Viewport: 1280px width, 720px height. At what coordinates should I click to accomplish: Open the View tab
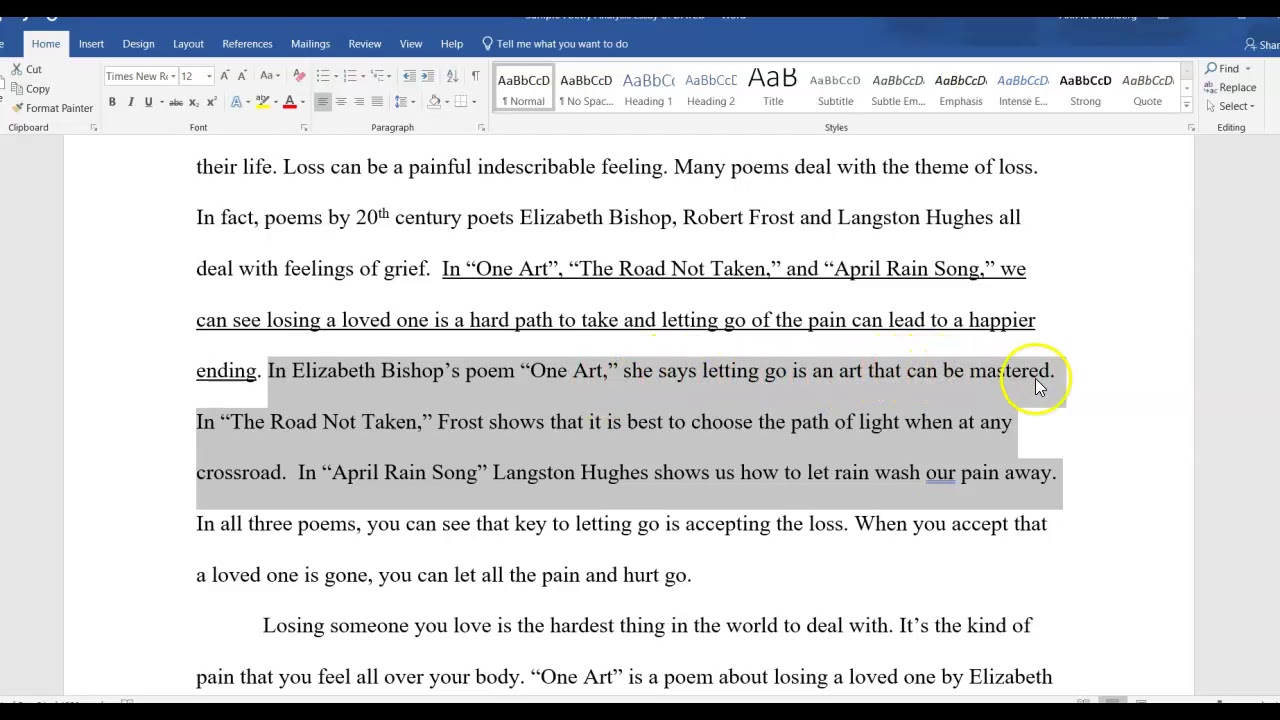pos(411,44)
